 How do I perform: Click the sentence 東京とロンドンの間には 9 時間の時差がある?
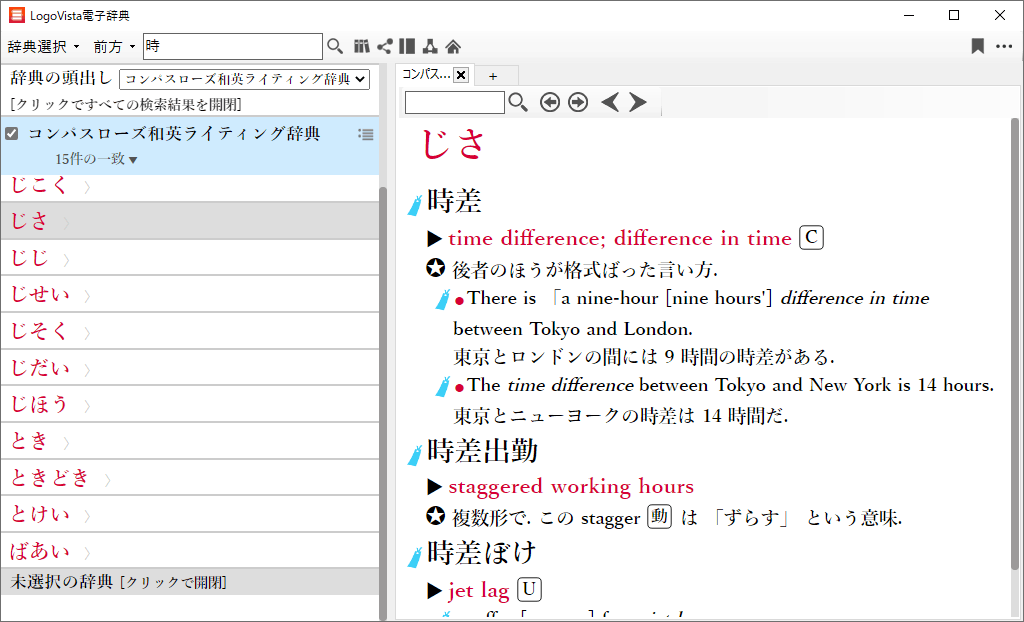click(644, 357)
